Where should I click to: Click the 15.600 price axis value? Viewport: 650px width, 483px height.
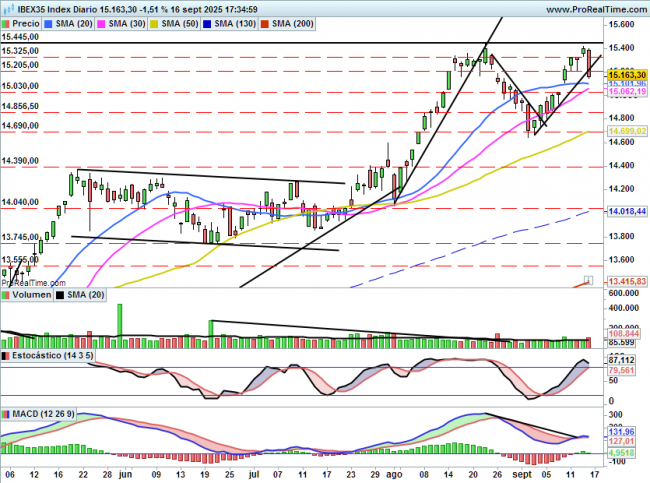(621, 24)
